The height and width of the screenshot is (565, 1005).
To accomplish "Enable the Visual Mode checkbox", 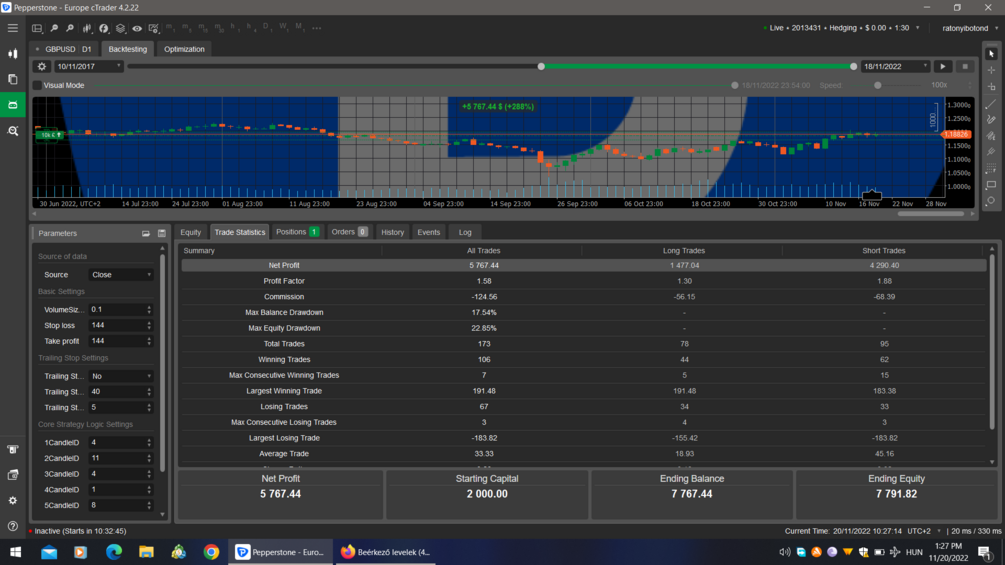I will 38,85.
